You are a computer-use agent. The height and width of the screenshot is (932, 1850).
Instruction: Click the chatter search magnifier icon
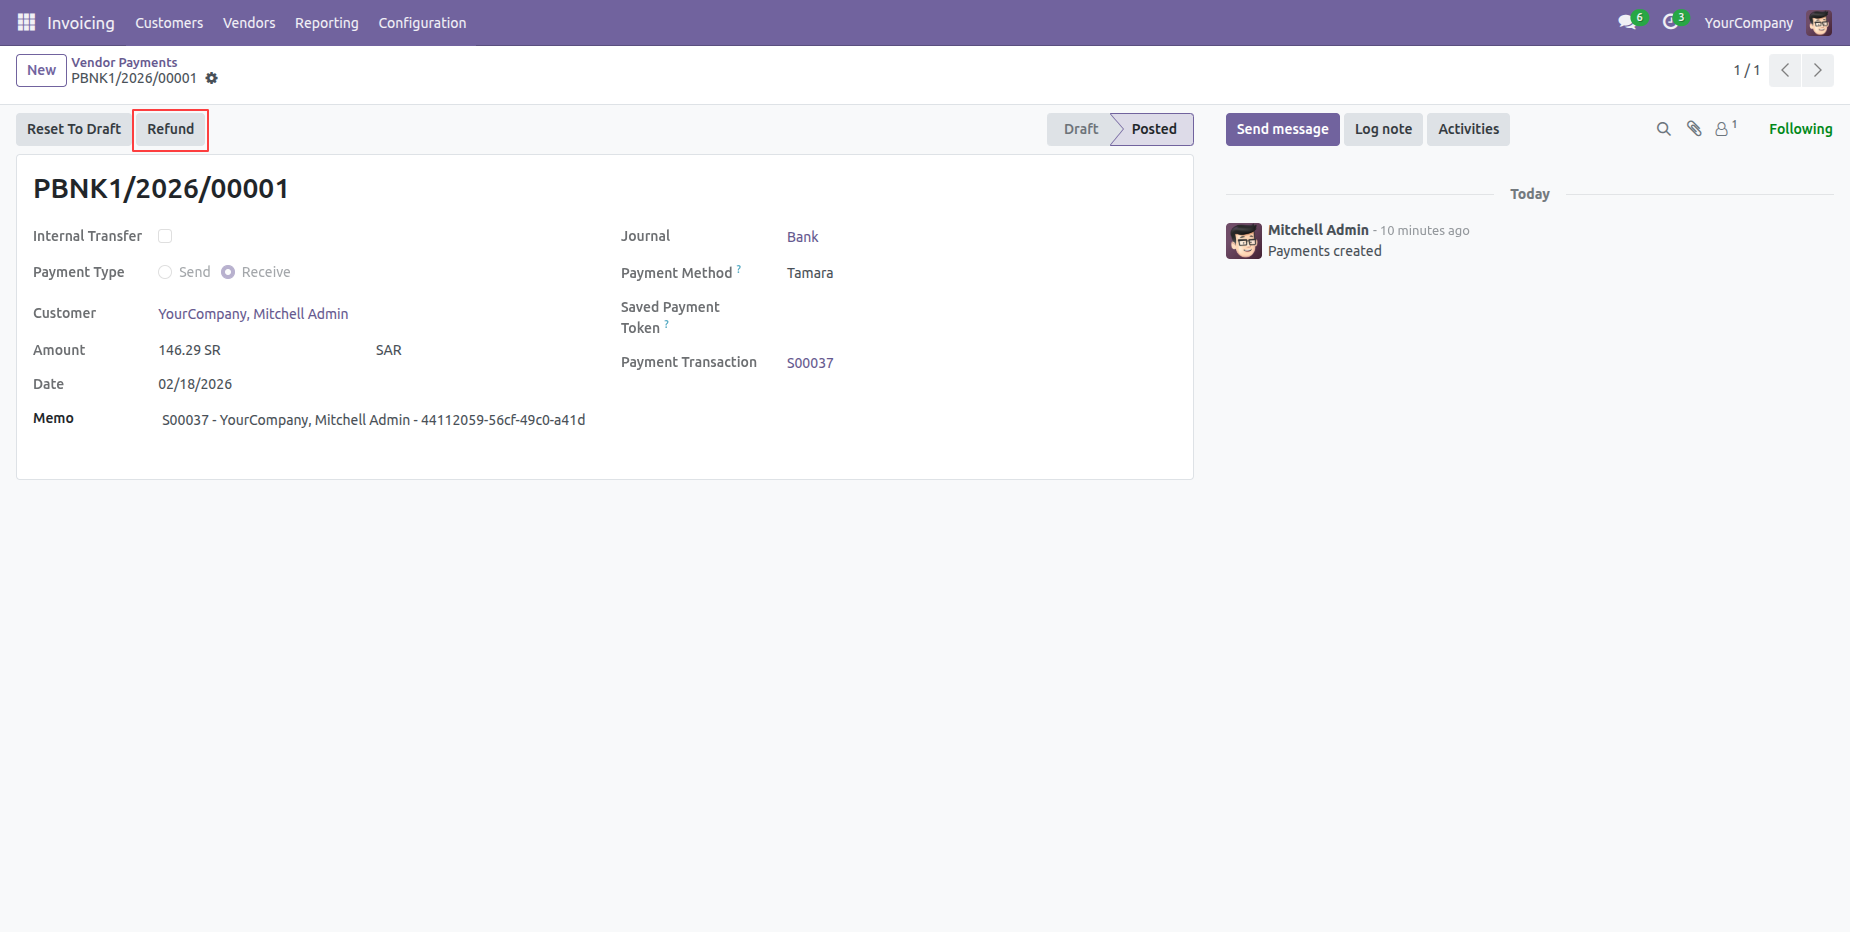pyautogui.click(x=1664, y=129)
